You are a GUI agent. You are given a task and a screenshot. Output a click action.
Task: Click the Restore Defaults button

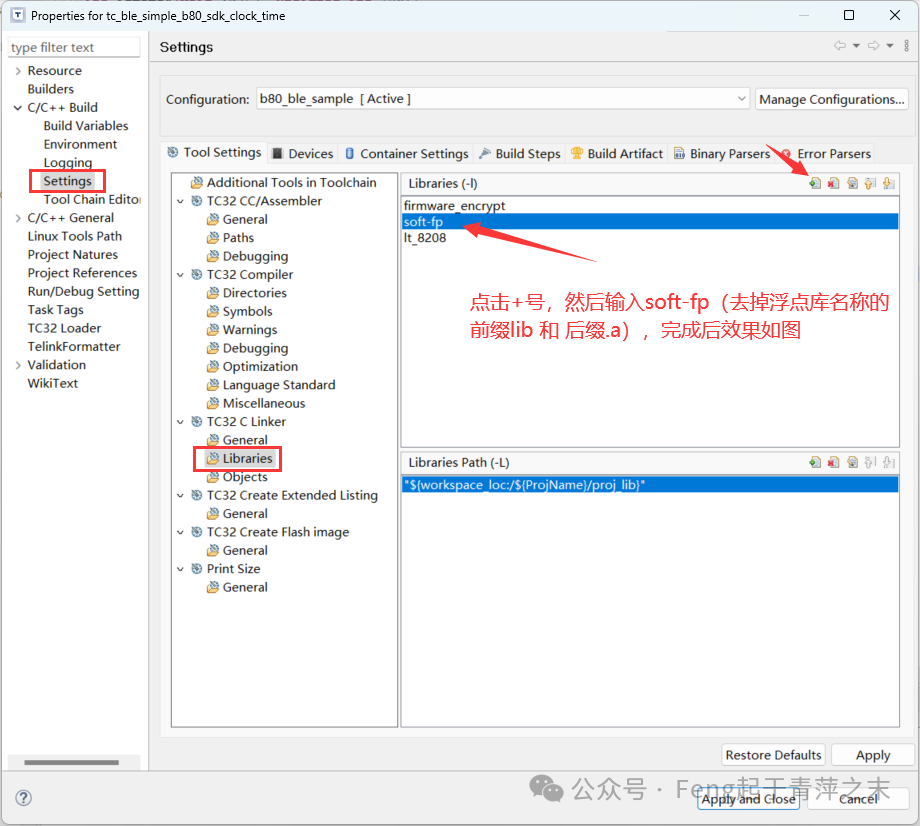pos(773,755)
